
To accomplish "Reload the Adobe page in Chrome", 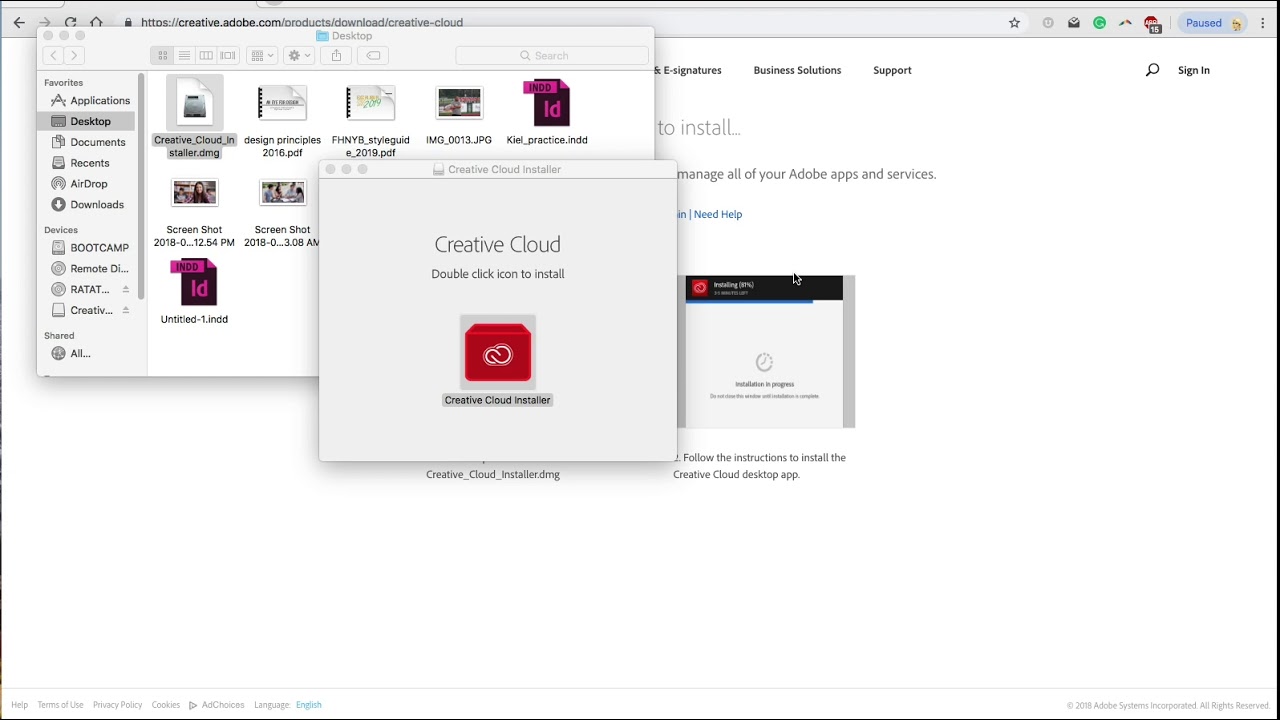I will [x=70, y=22].
